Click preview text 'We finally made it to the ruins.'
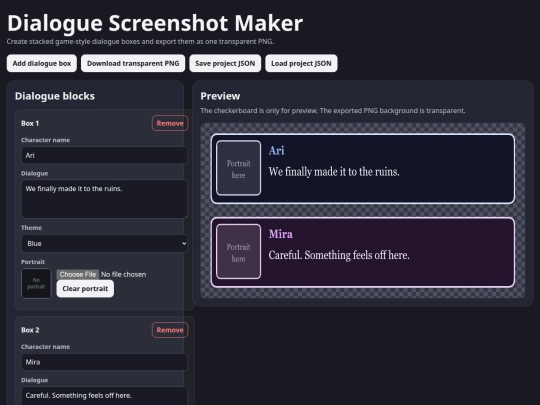540x405 pixels. pyautogui.click(x=334, y=172)
